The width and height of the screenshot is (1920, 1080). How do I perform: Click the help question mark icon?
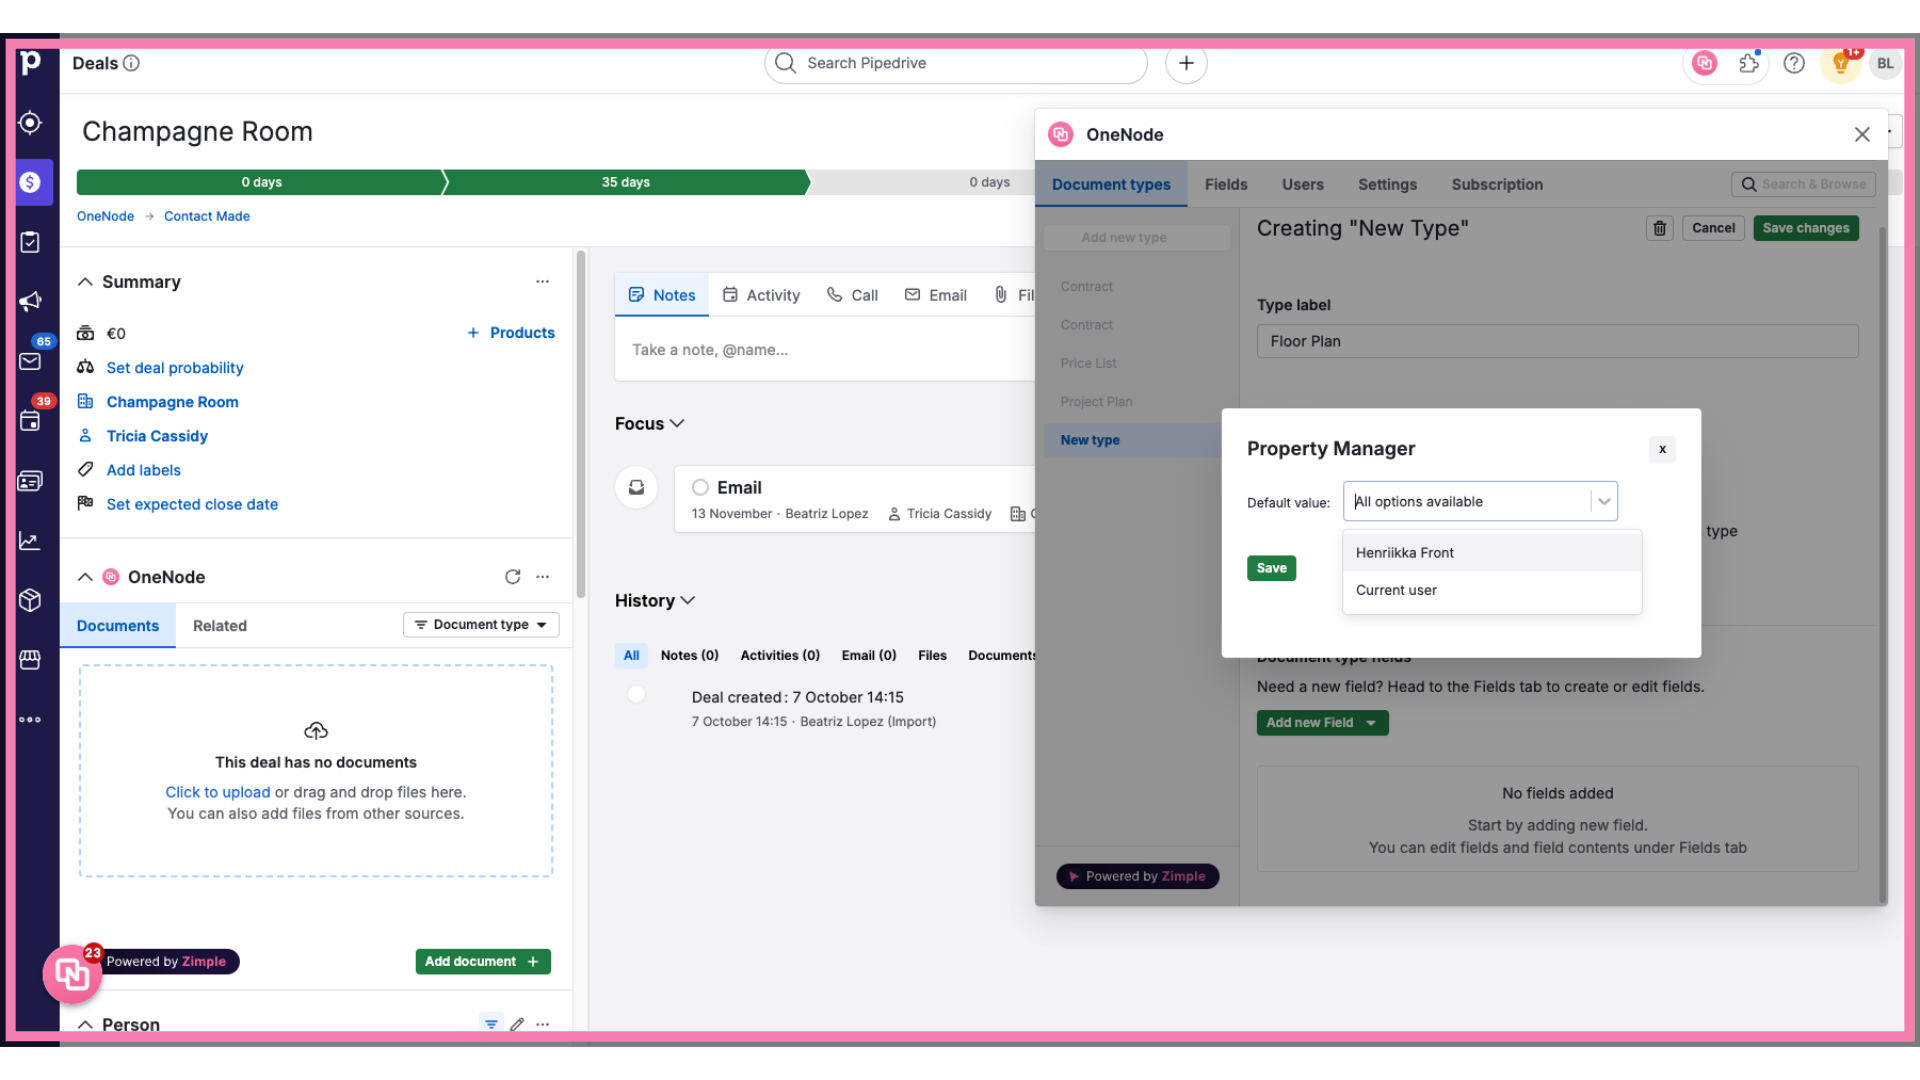point(1793,62)
